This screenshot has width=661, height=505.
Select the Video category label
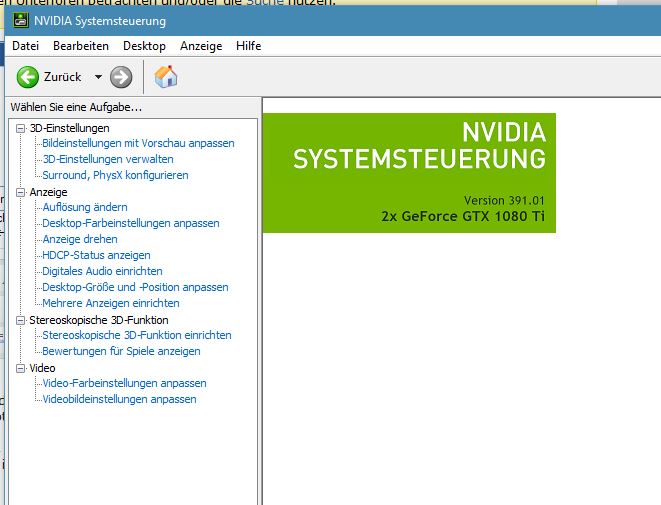[42, 368]
